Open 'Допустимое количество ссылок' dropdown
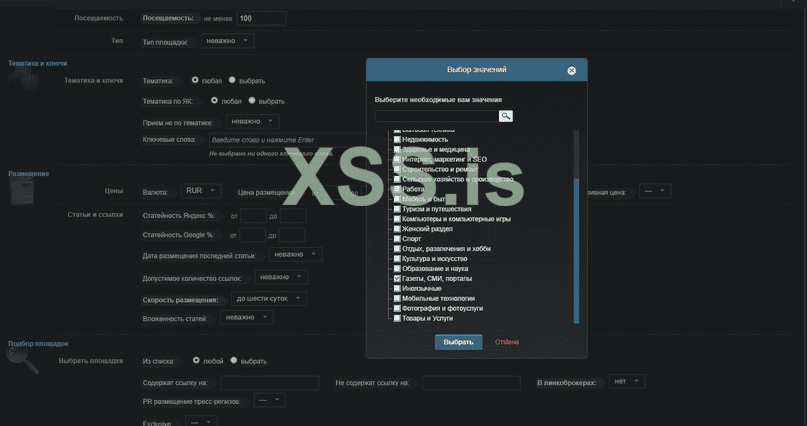The image size is (807, 426). pyautogui.click(x=281, y=277)
